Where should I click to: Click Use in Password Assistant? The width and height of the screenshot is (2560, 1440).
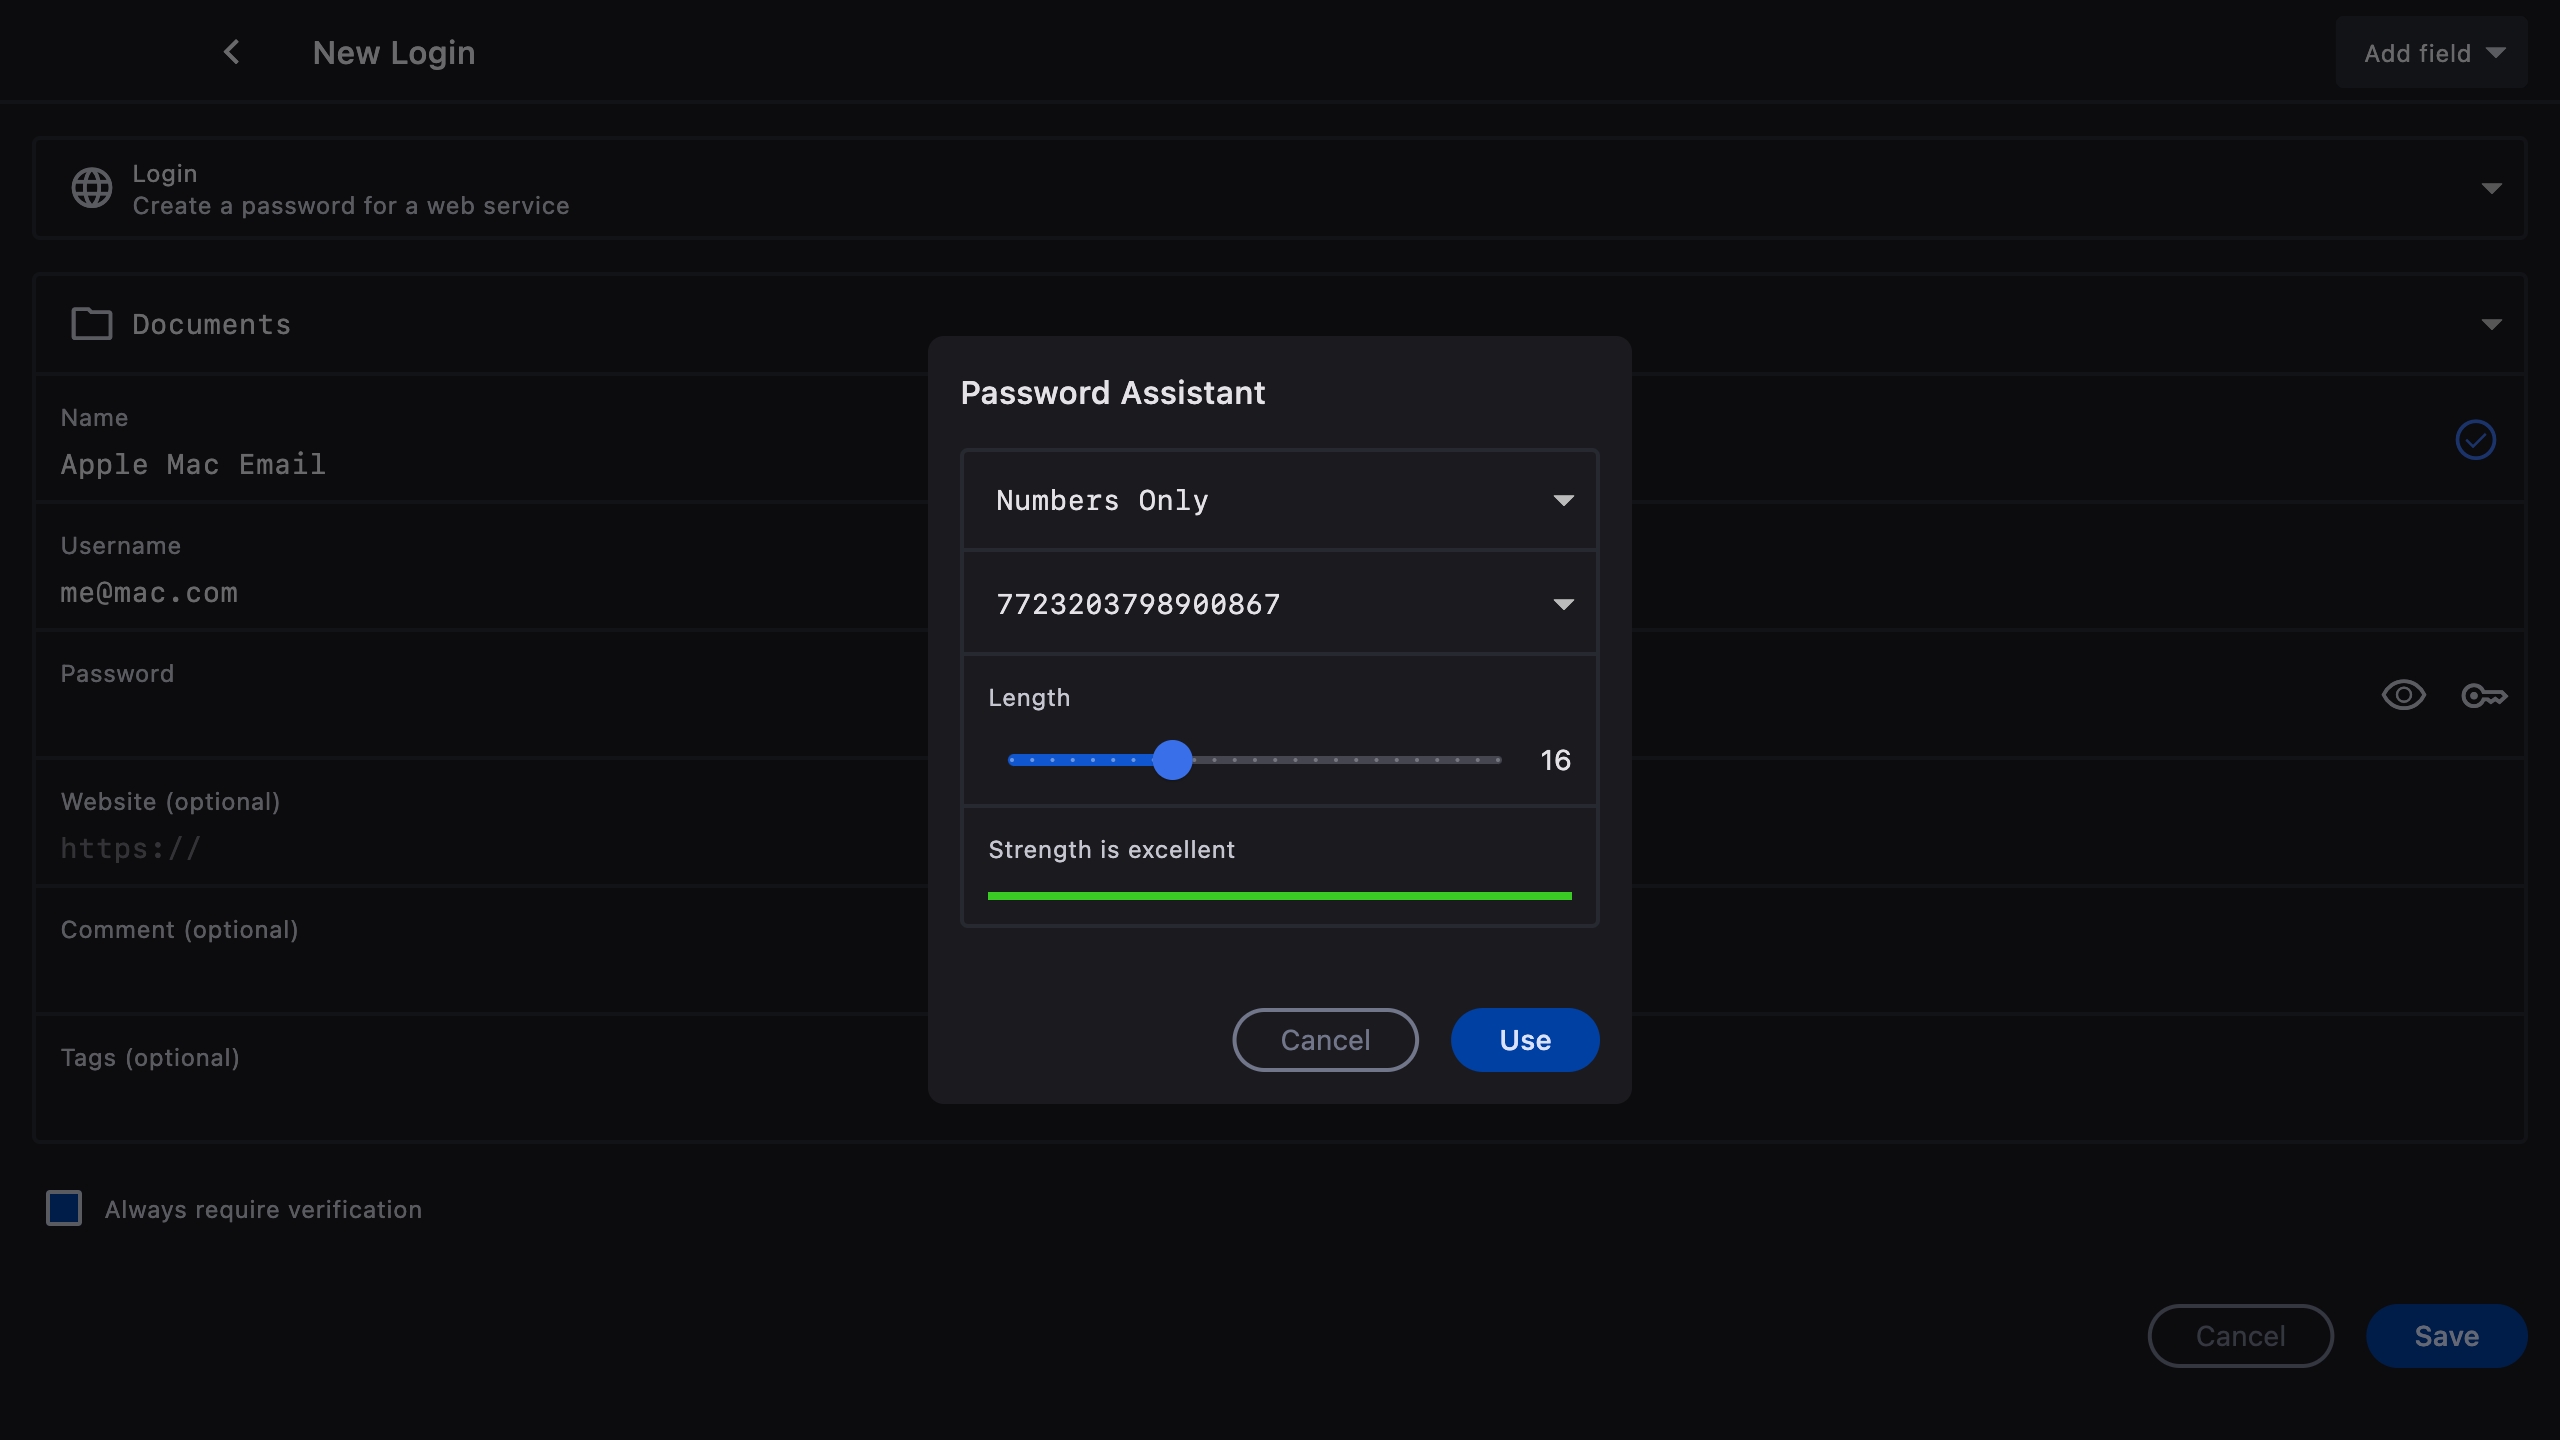(x=1524, y=1040)
